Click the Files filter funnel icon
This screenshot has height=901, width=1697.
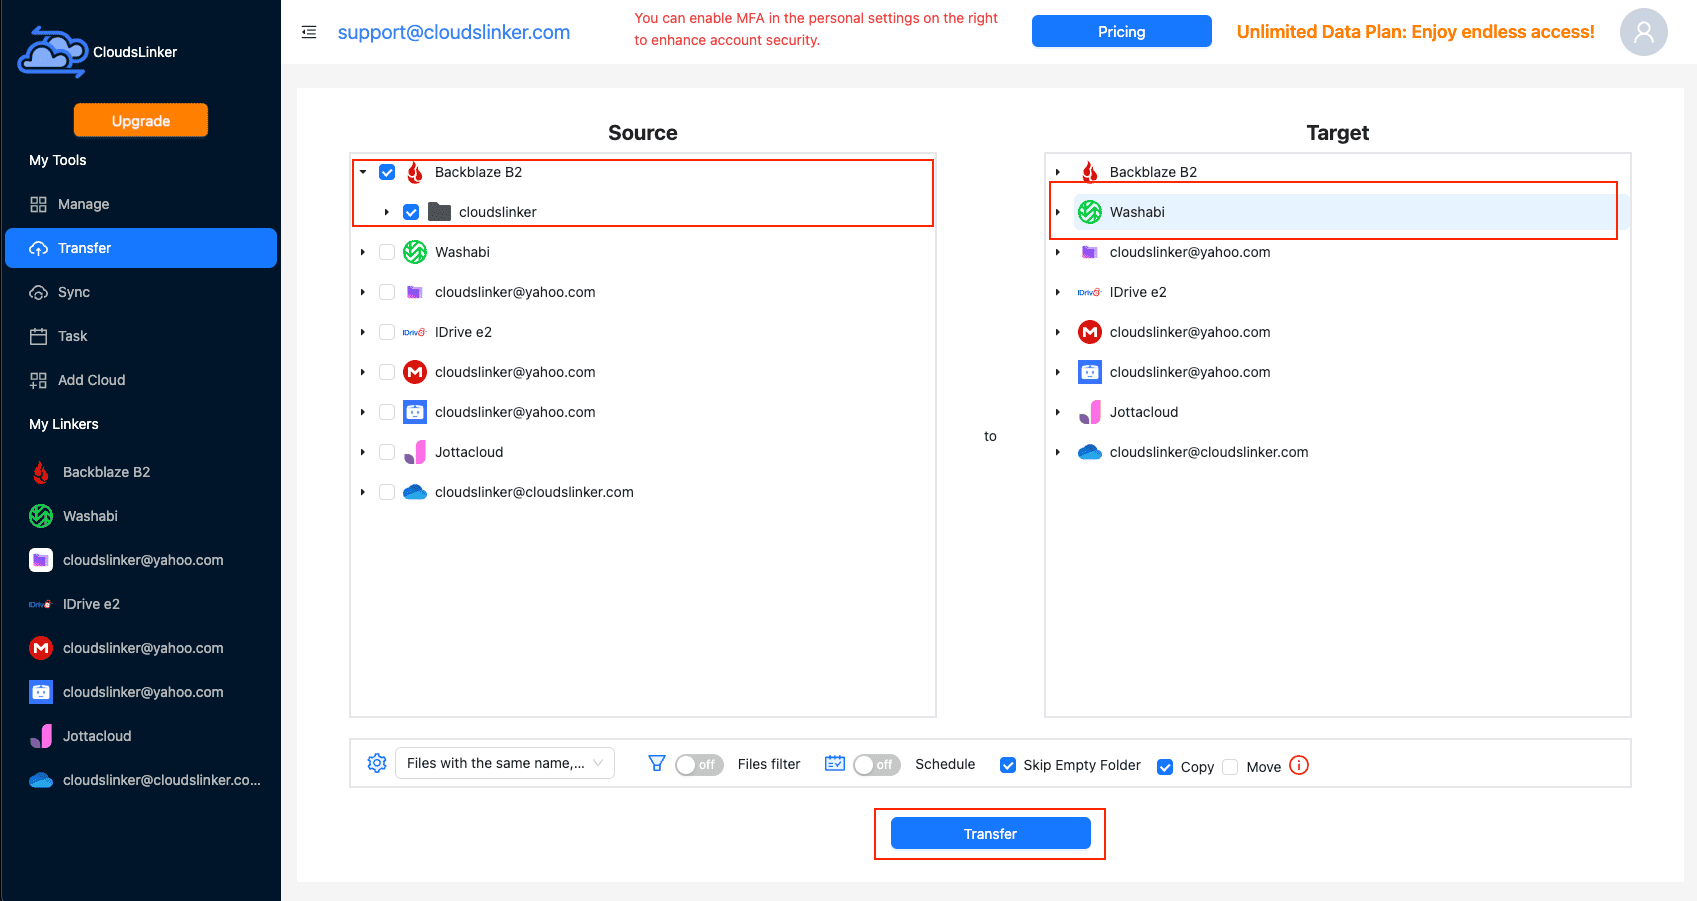657,763
